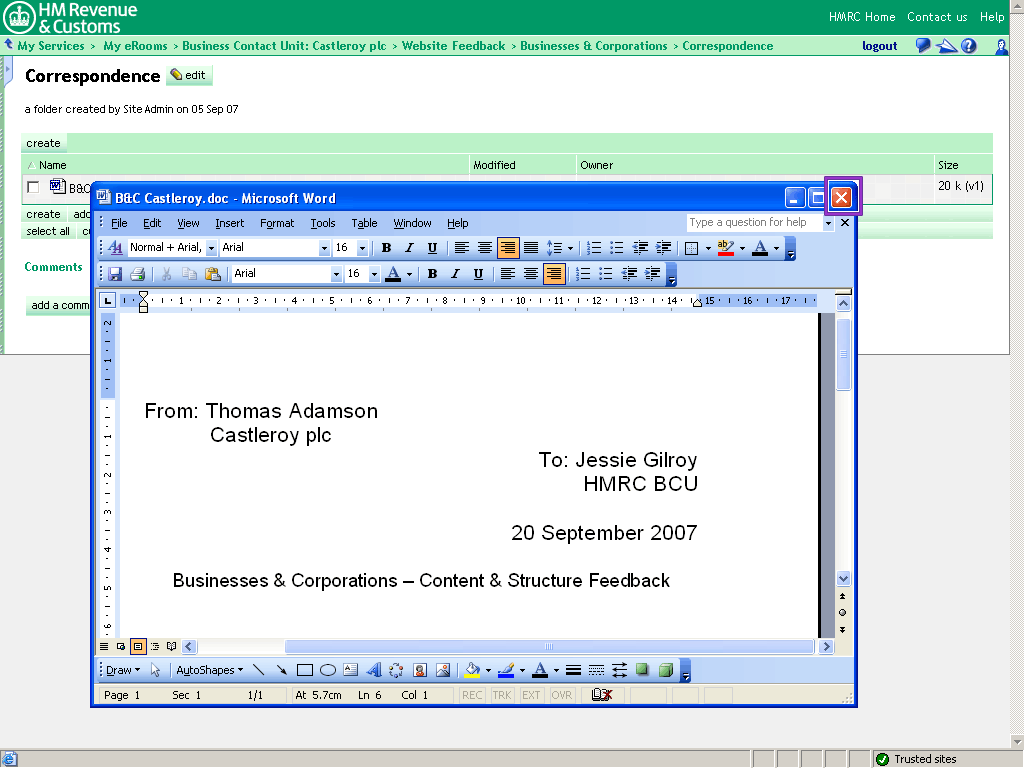This screenshot has width=1024, height=768.
Task: Switch to Outline view icon bottom left
Action: (155, 647)
